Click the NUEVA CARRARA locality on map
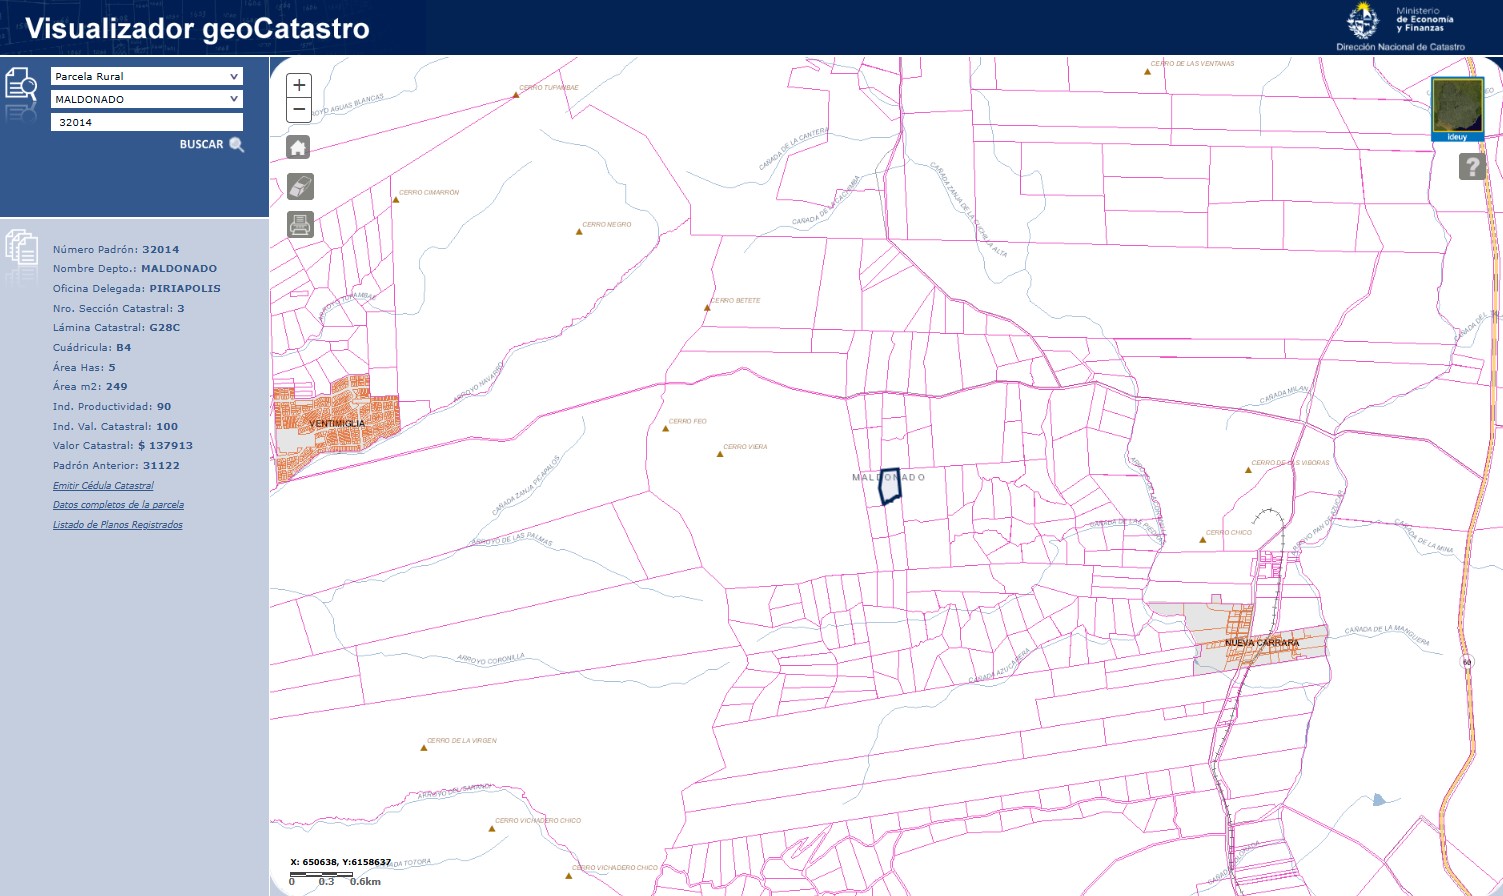Image resolution: width=1503 pixels, height=896 pixels. tap(1261, 643)
